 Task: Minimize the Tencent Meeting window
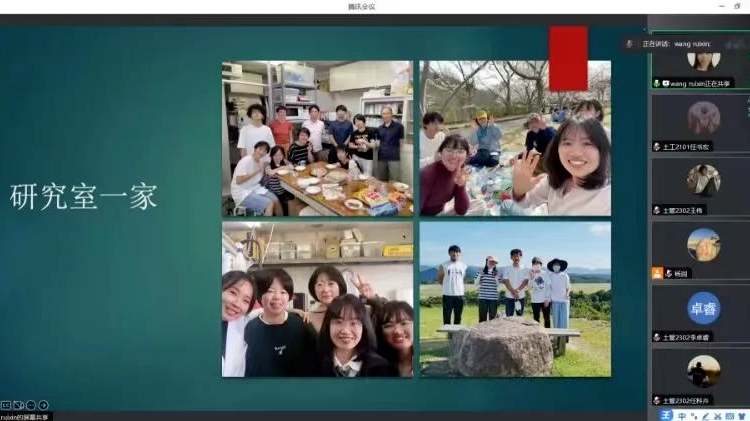tap(722, 7)
